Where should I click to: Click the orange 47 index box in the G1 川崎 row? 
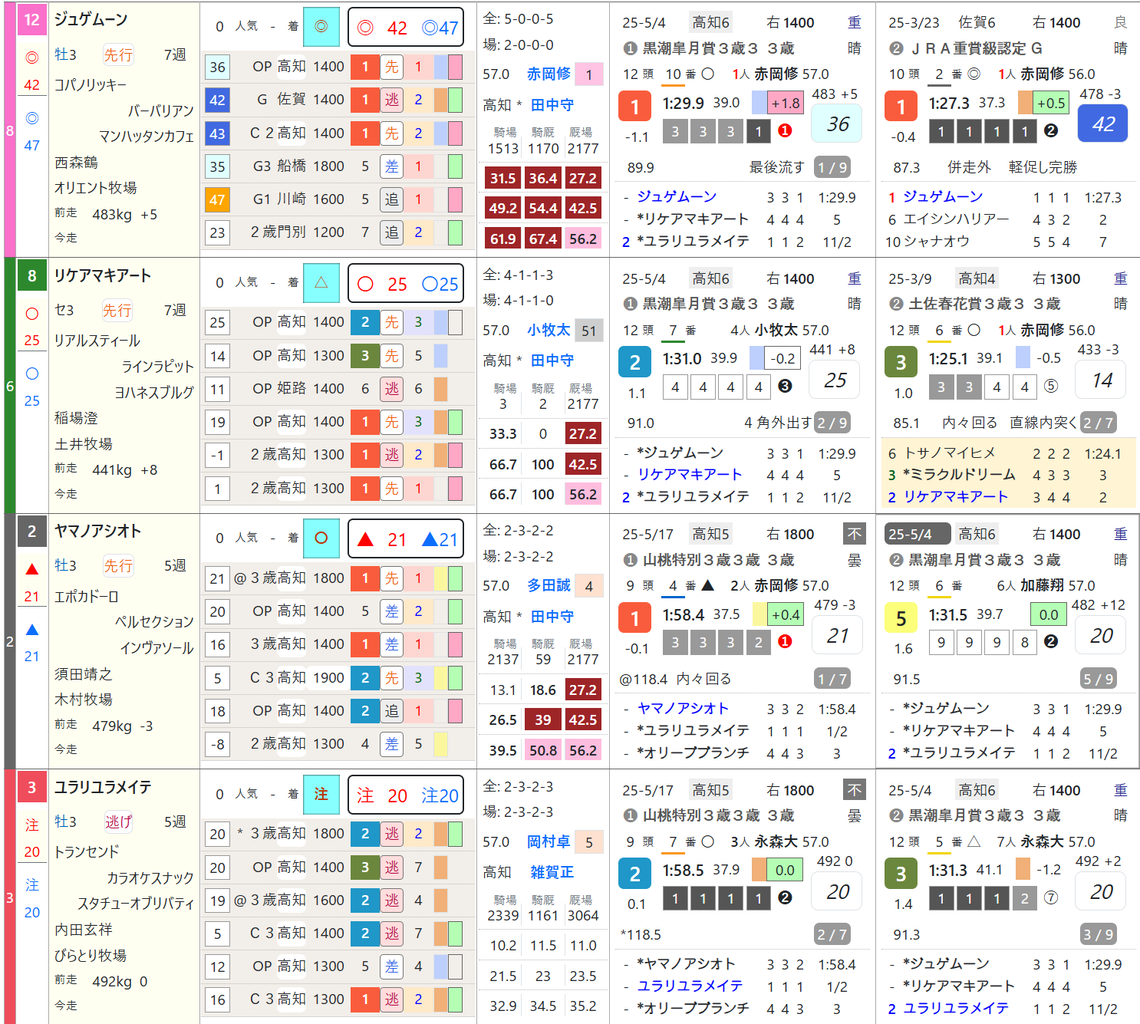coord(217,200)
